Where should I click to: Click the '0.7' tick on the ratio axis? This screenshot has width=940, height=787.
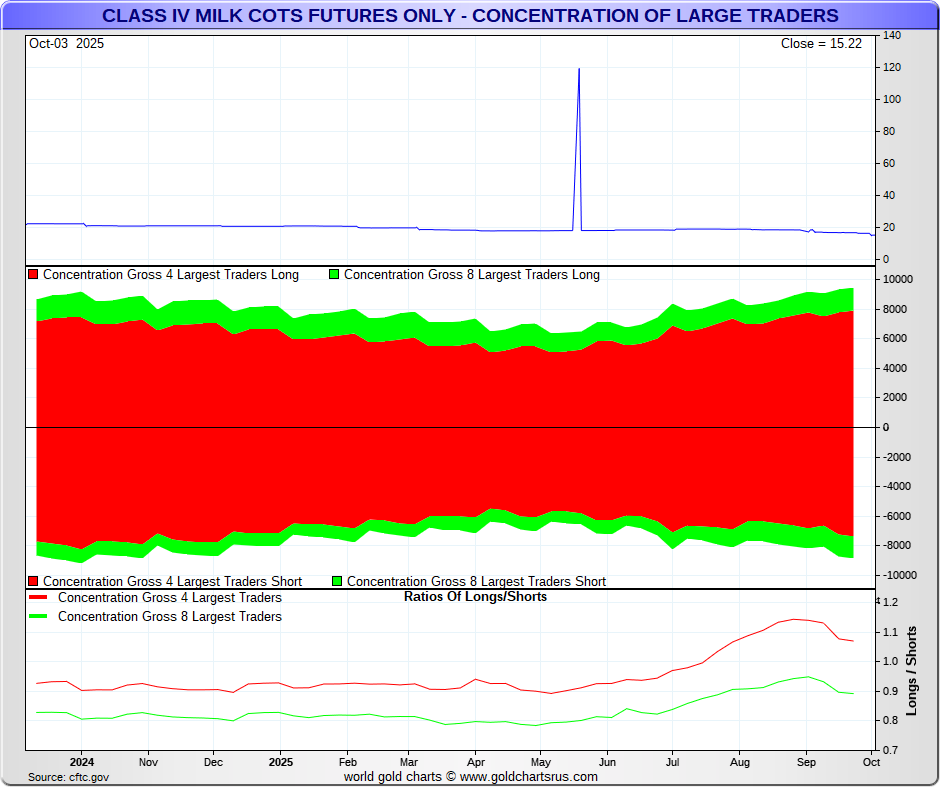[x=890, y=750]
